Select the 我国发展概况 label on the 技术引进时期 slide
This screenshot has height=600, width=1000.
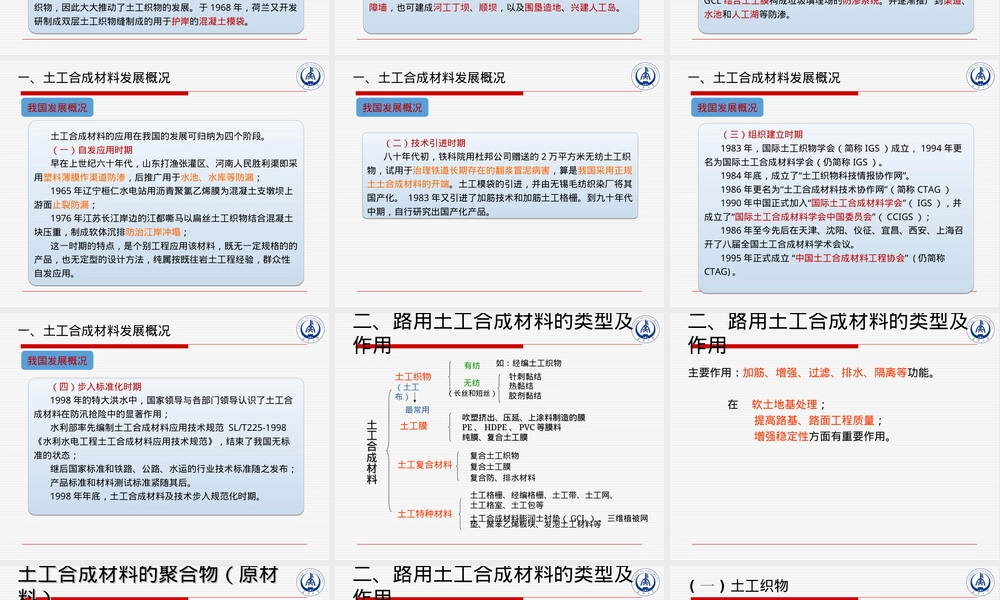392,108
